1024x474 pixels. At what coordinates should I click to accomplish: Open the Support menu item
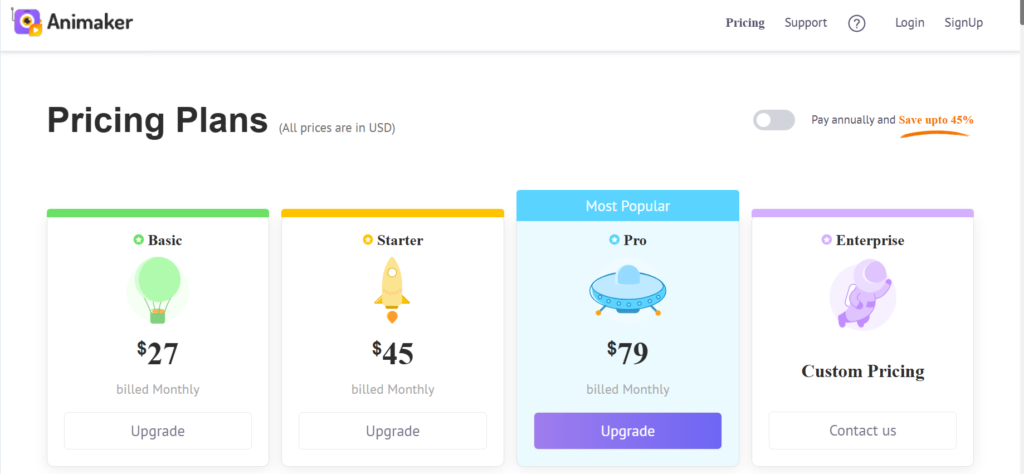806,23
